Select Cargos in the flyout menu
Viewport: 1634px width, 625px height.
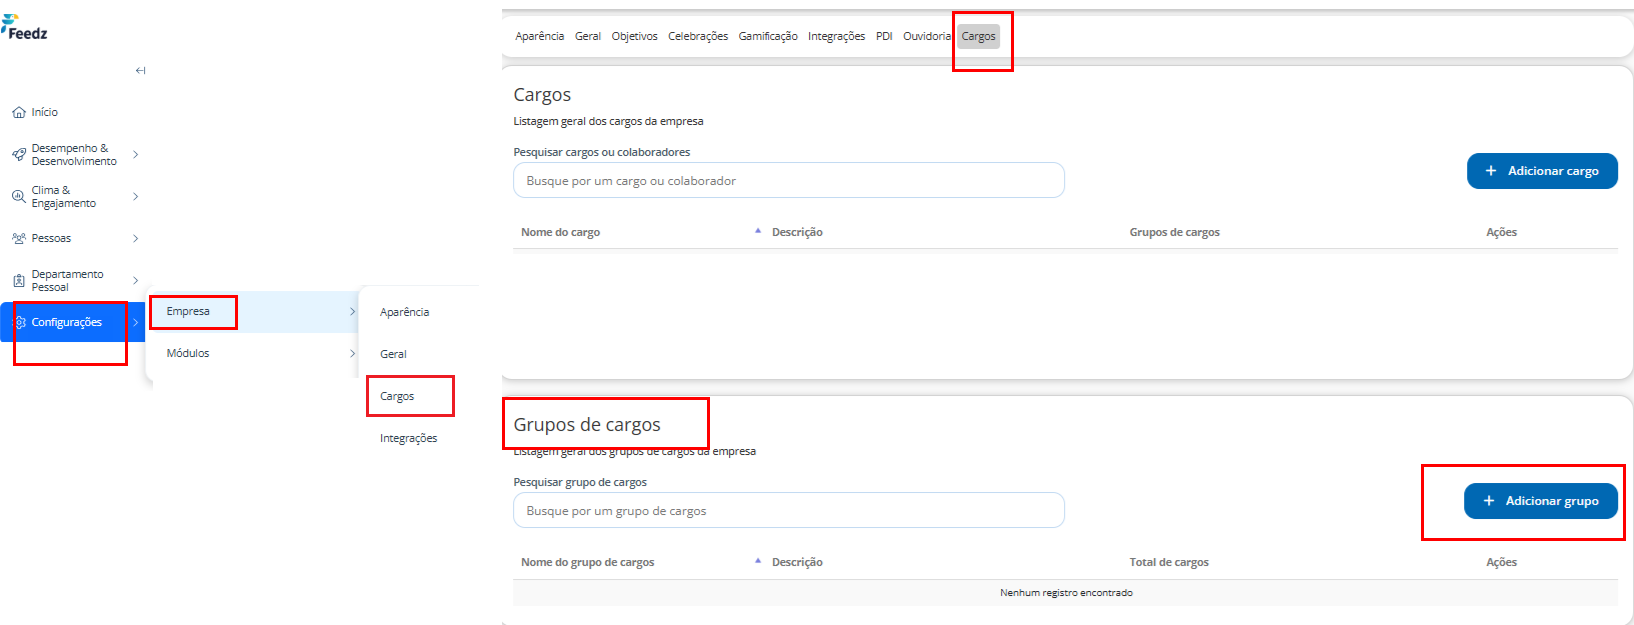[x=397, y=396]
